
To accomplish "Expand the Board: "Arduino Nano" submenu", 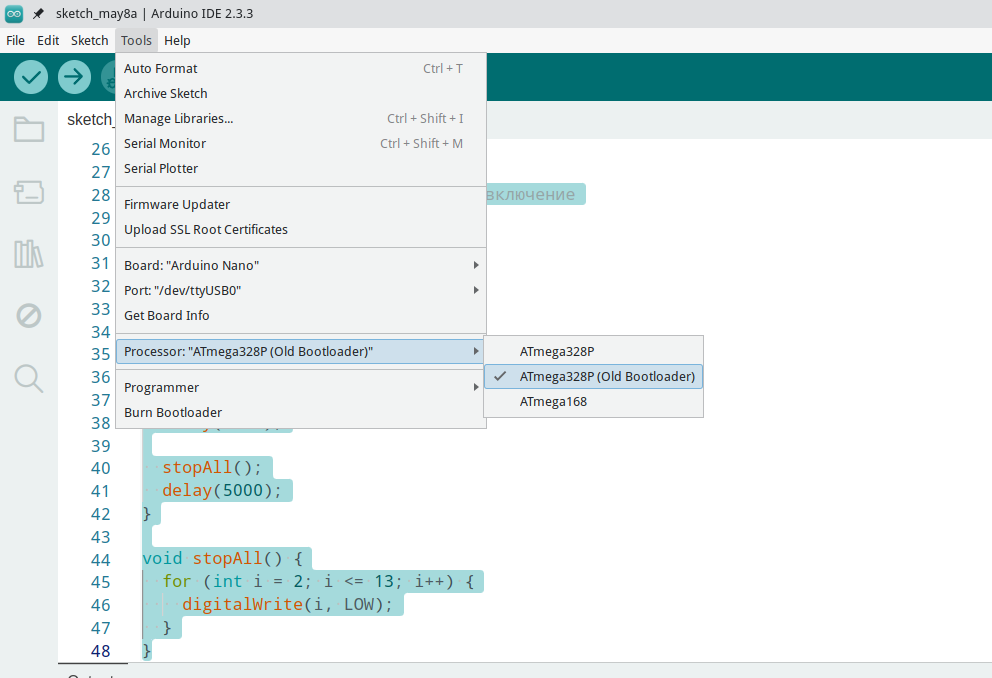I will point(301,266).
